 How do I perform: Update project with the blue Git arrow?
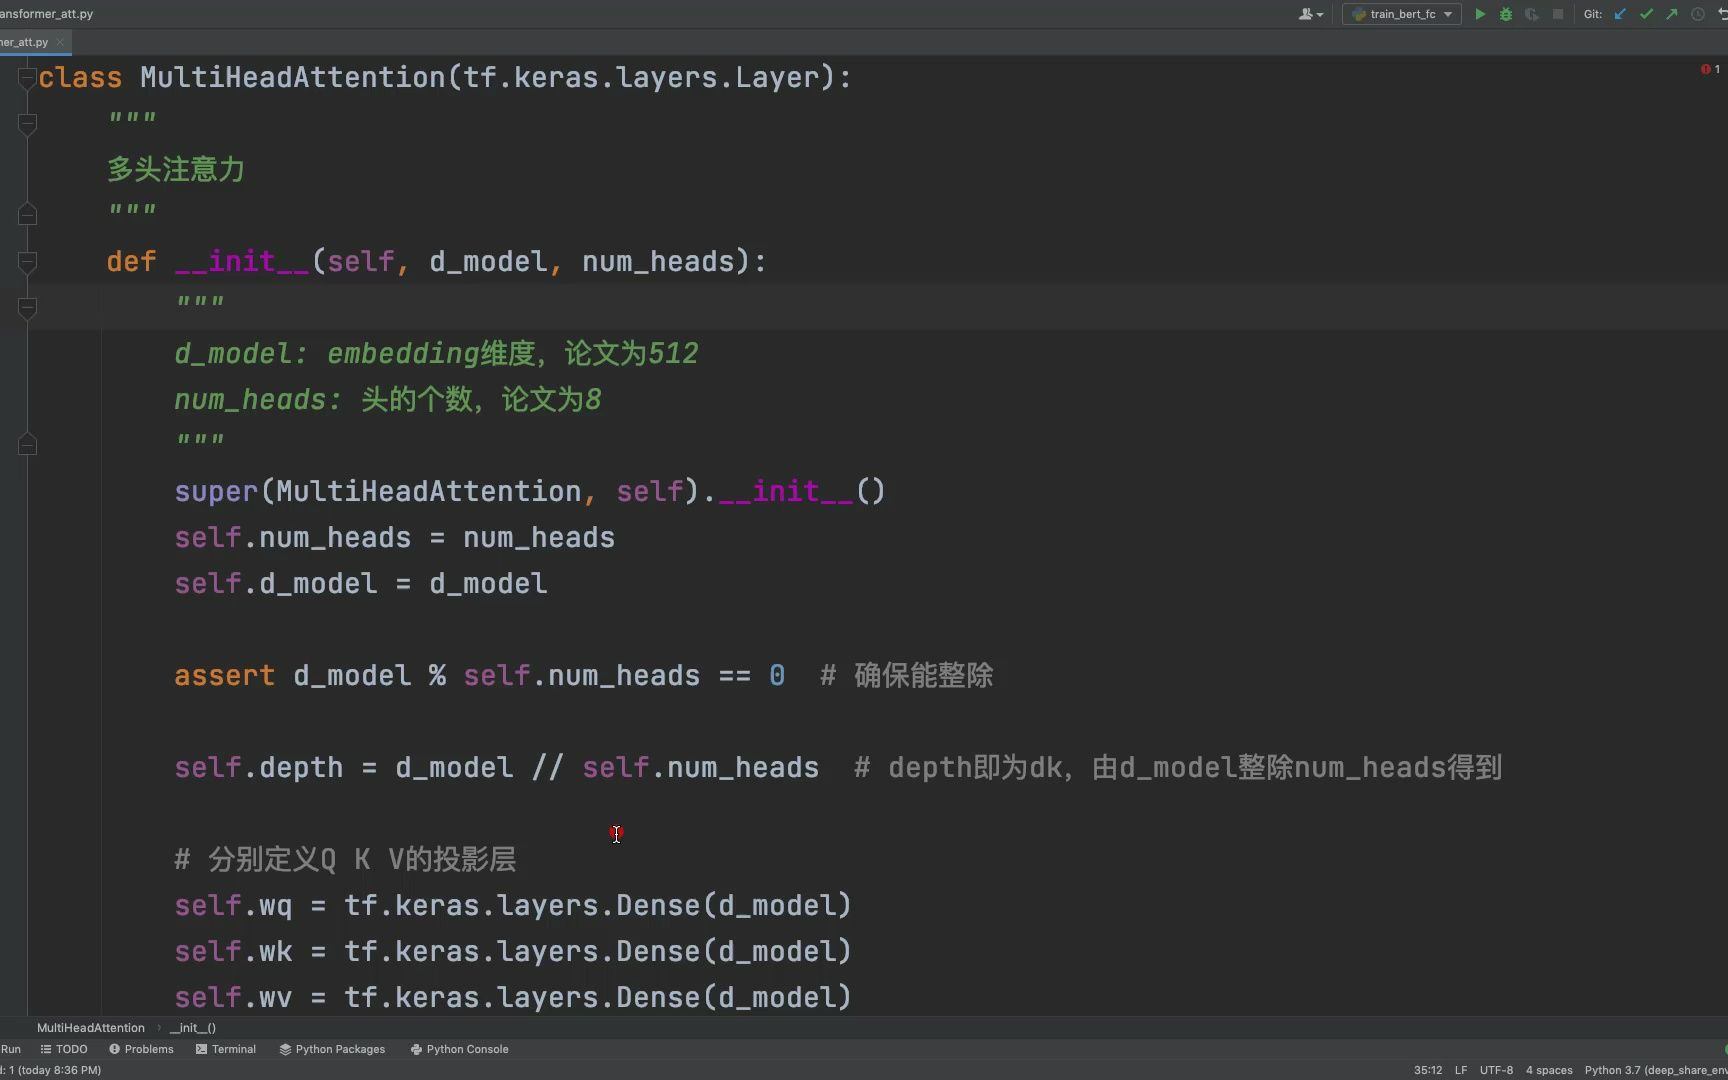tap(1620, 14)
